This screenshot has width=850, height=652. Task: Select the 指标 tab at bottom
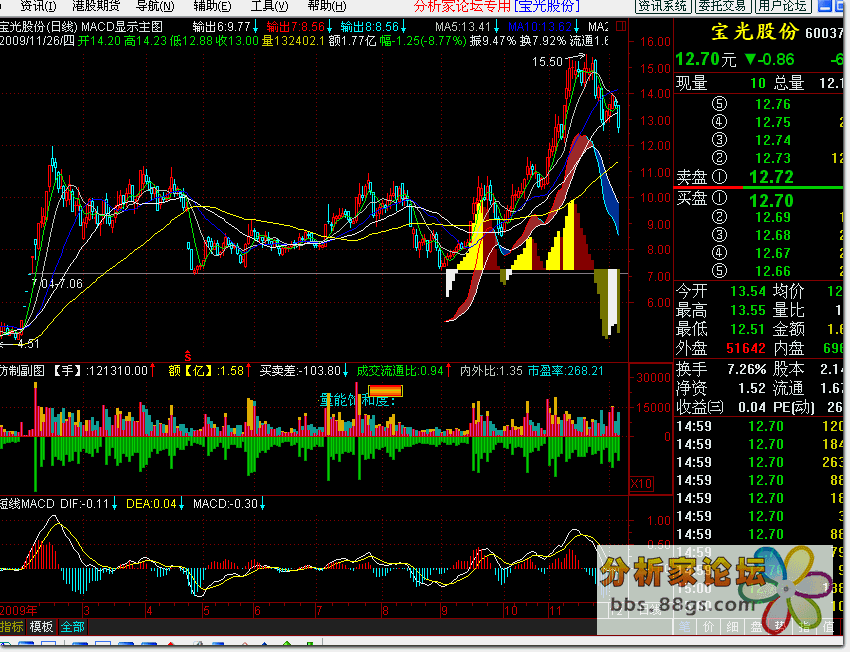point(12,627)
